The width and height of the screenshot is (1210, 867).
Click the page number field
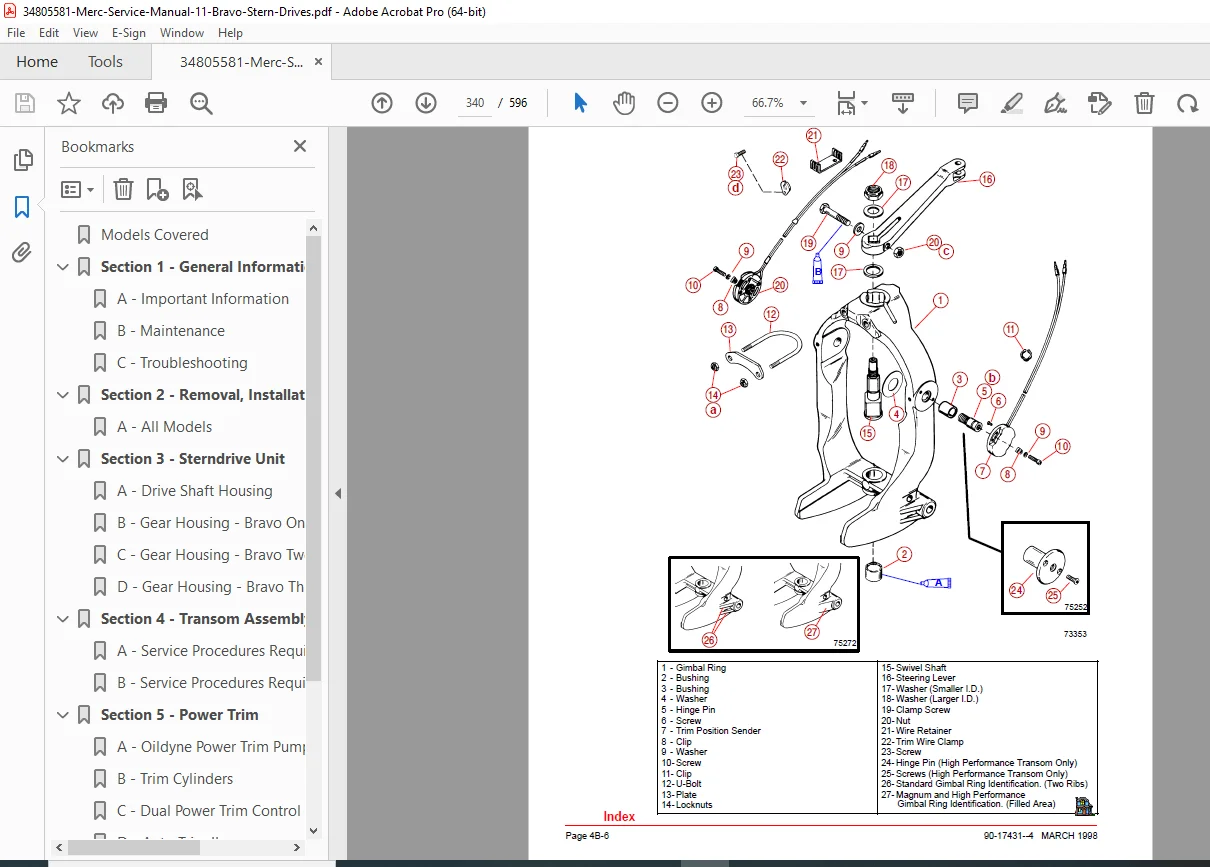pos(475,103)
